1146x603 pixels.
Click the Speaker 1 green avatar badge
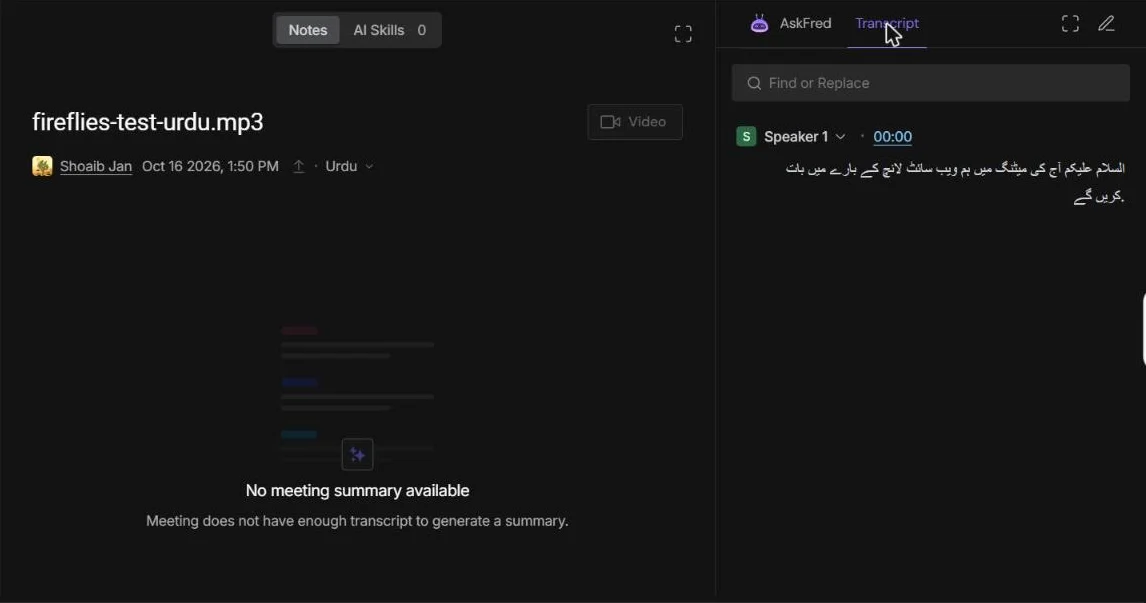[746, 137]
